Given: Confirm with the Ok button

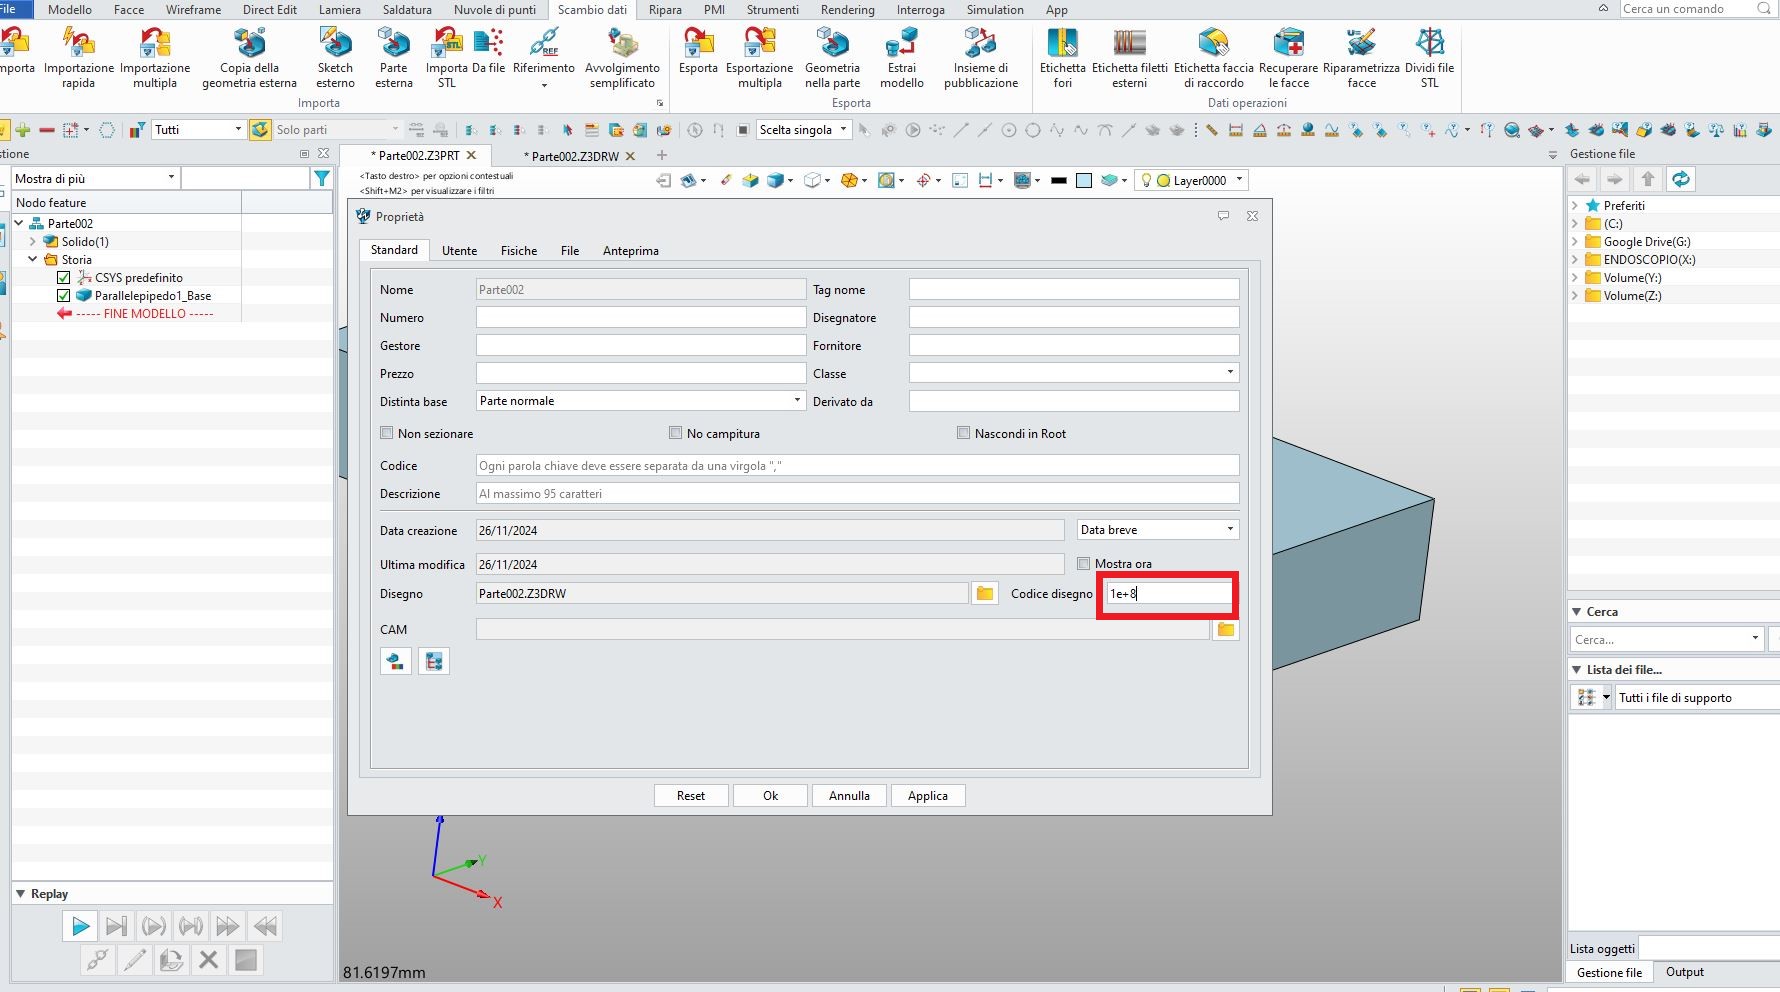Looking at the screenshot, I should click(x=770, y=796).
